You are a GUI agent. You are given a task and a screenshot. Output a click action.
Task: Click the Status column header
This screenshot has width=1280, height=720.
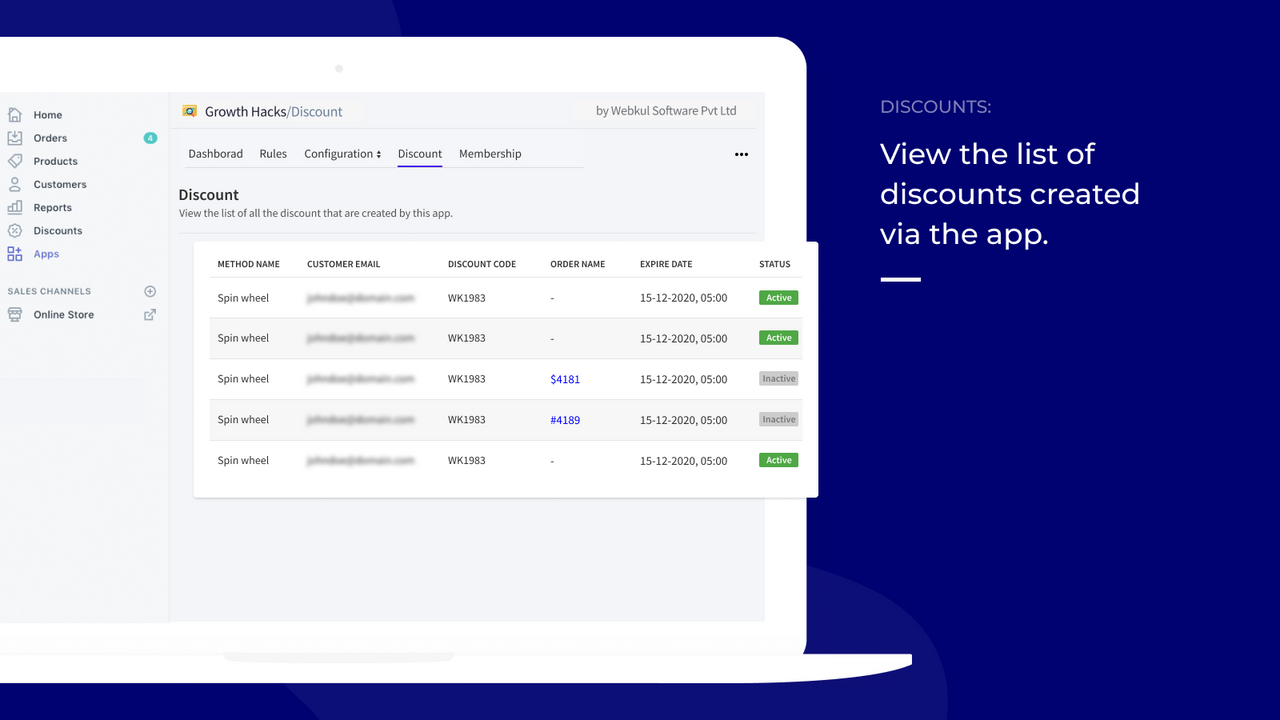775,264
